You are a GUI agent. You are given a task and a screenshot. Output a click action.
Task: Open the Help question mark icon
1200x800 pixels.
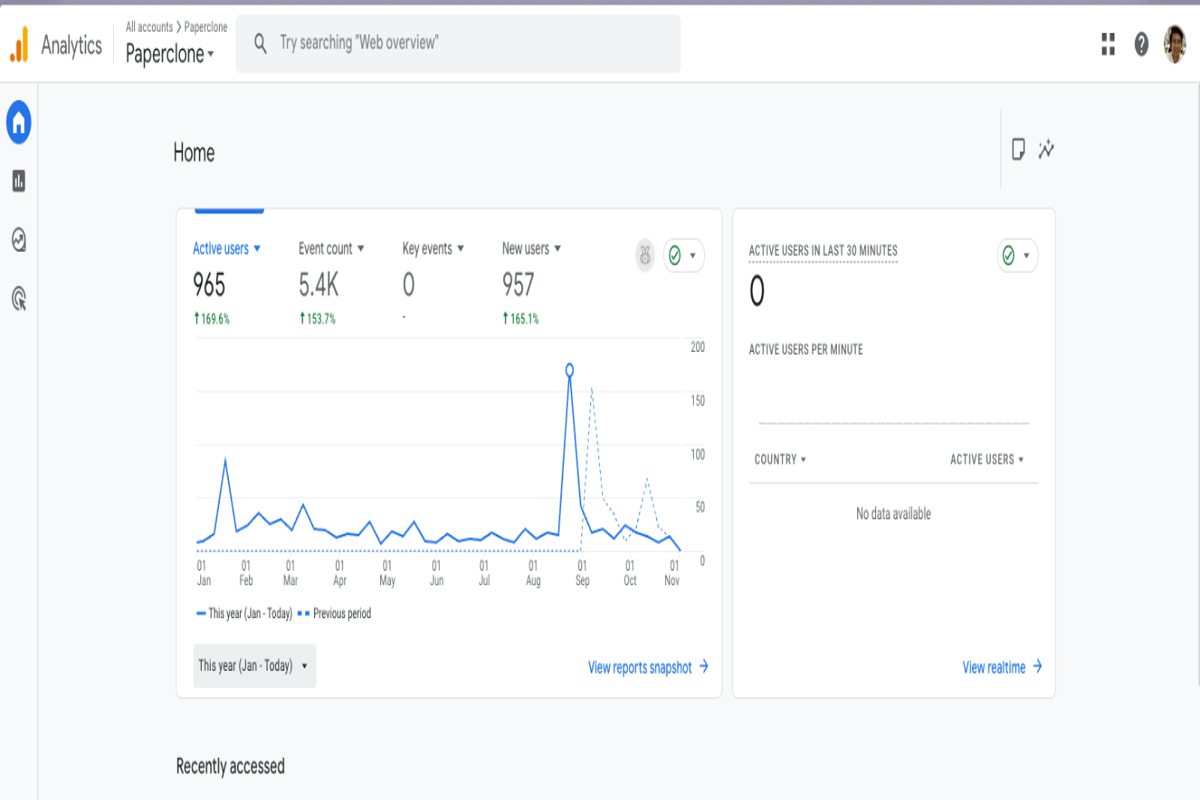pos(1141,44)
